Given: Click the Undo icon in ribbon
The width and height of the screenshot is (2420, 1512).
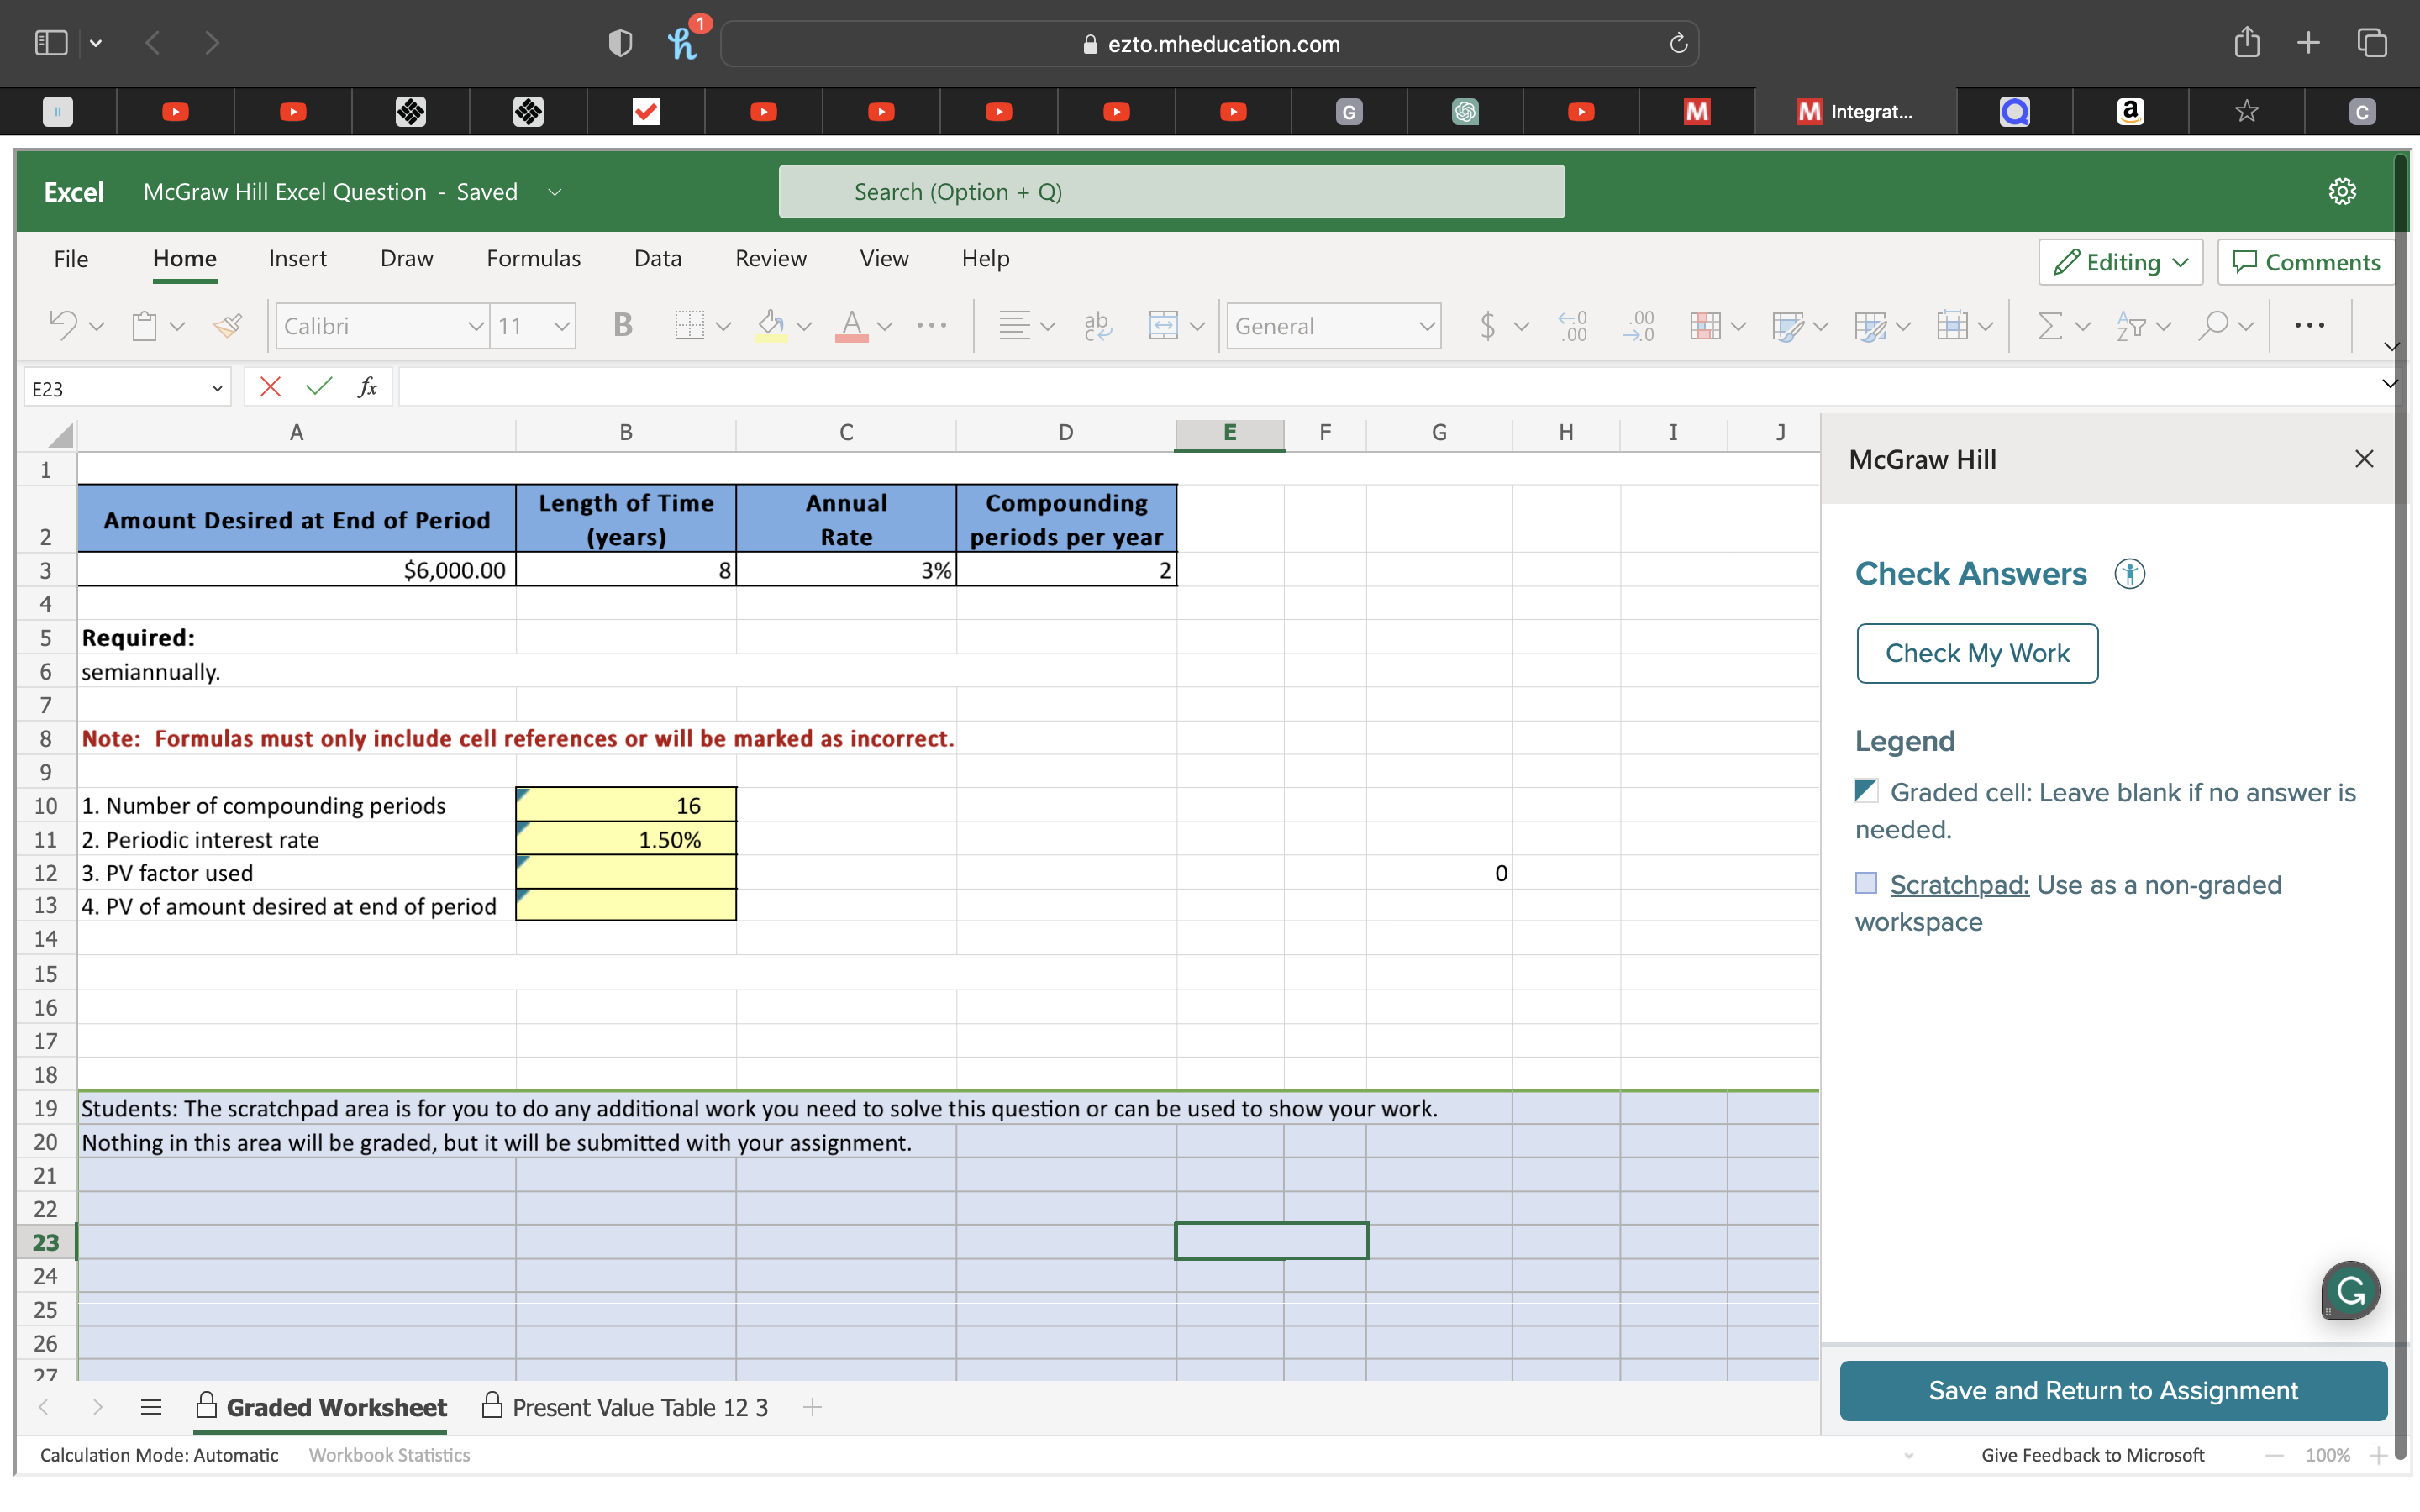Looking at the screenshot, I should click(63, 325).
